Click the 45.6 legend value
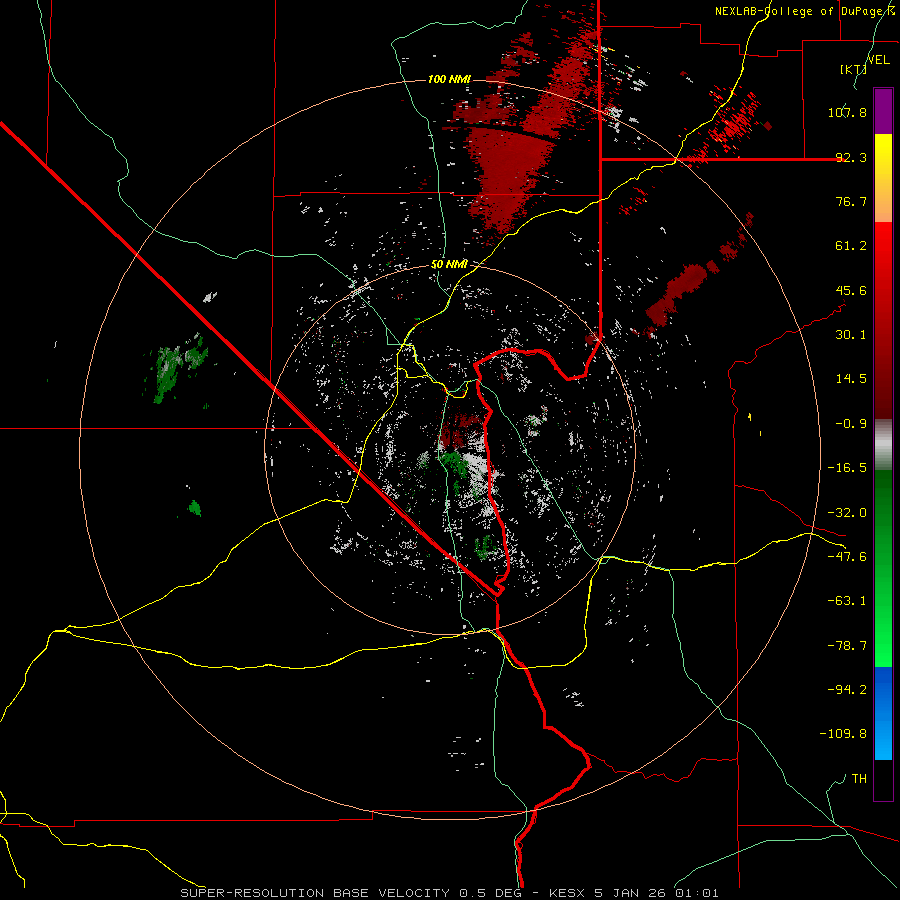 pos(851,290)
